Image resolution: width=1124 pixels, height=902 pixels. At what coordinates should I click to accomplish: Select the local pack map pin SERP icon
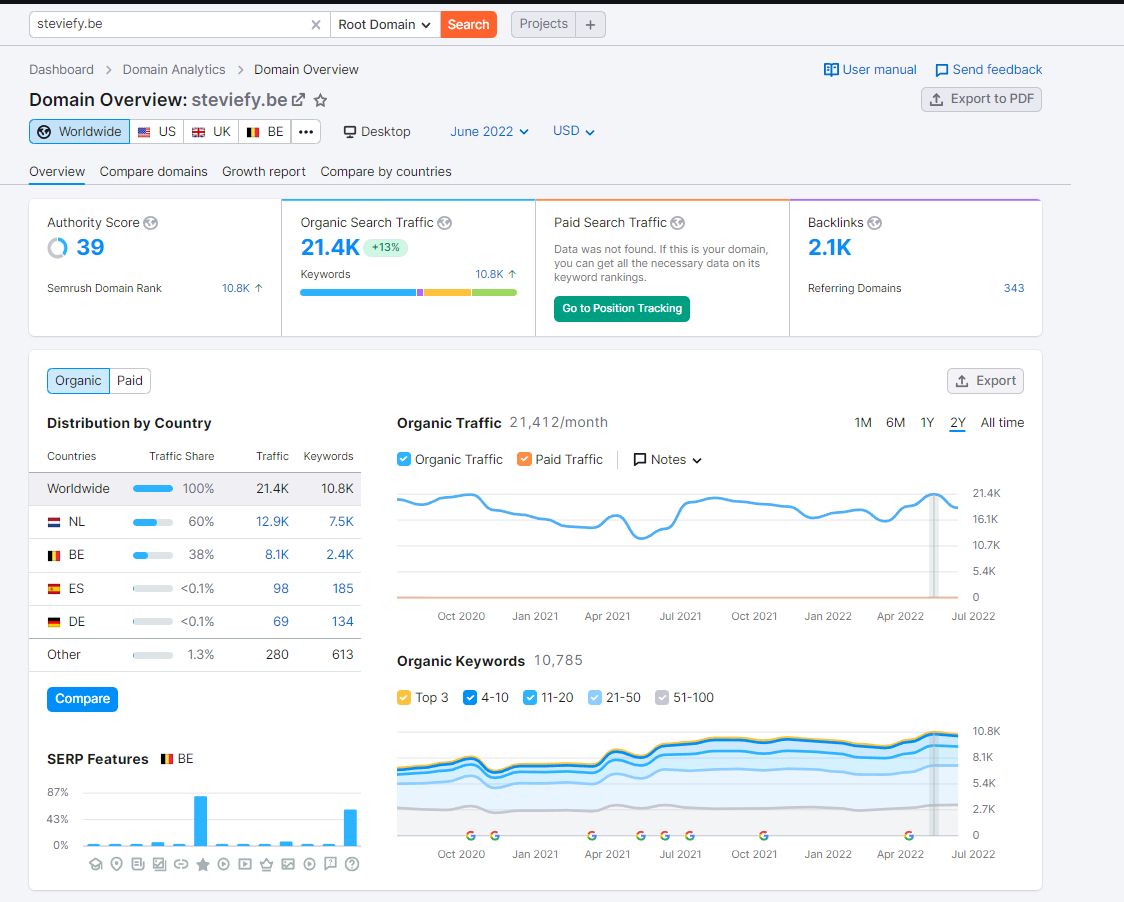click(x=117, y=864)
